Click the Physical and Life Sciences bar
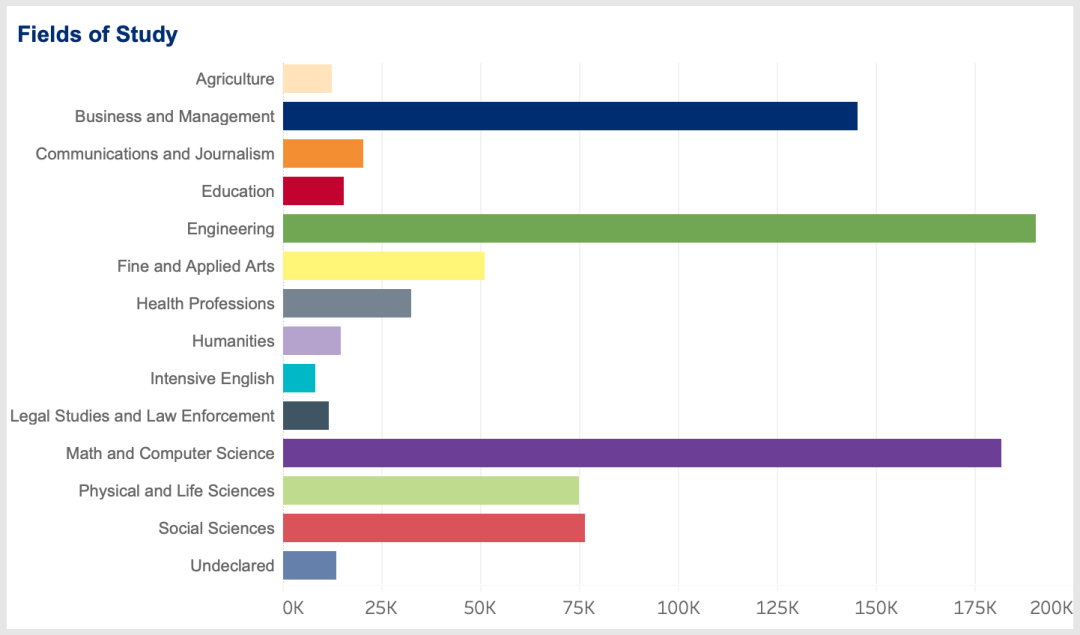 431,490
